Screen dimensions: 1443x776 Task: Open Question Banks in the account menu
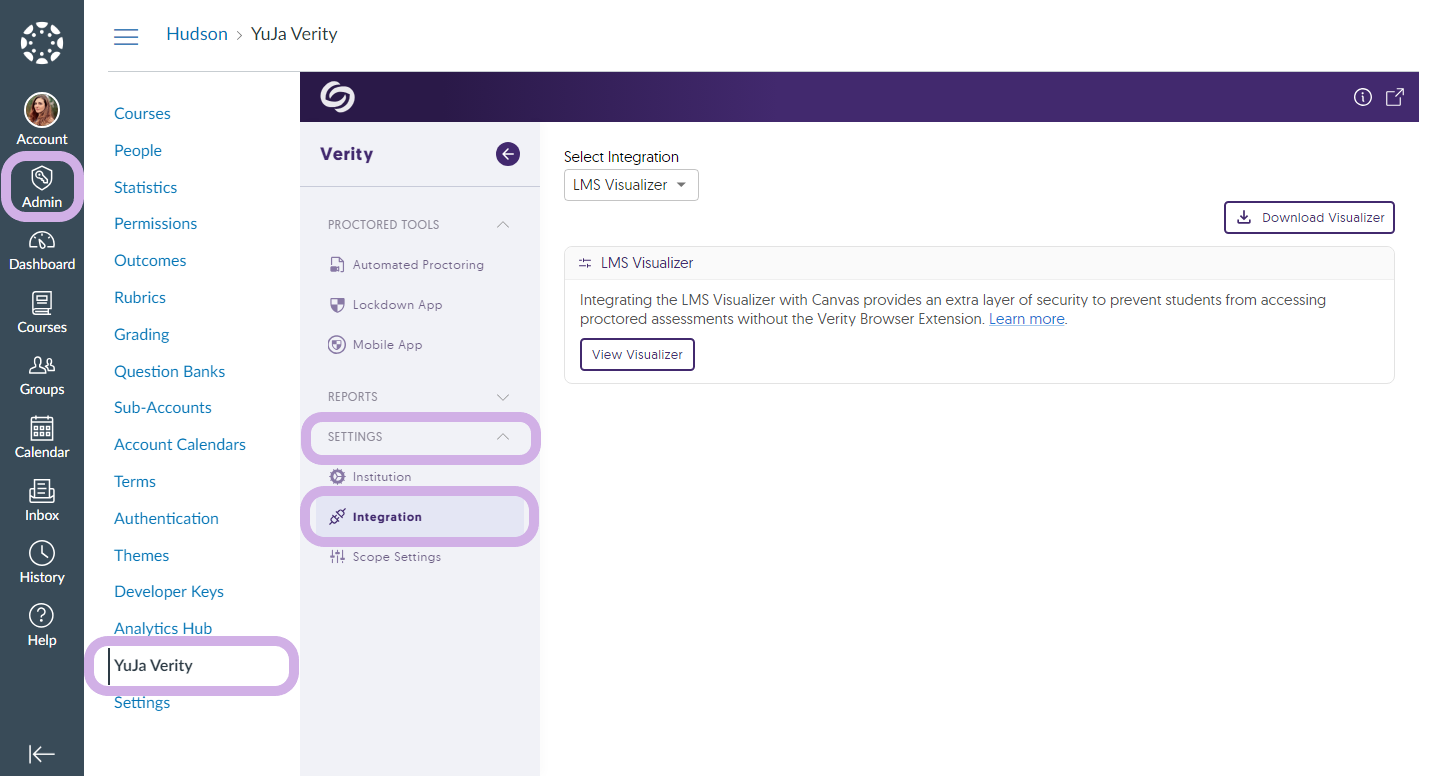click(169, 372)
